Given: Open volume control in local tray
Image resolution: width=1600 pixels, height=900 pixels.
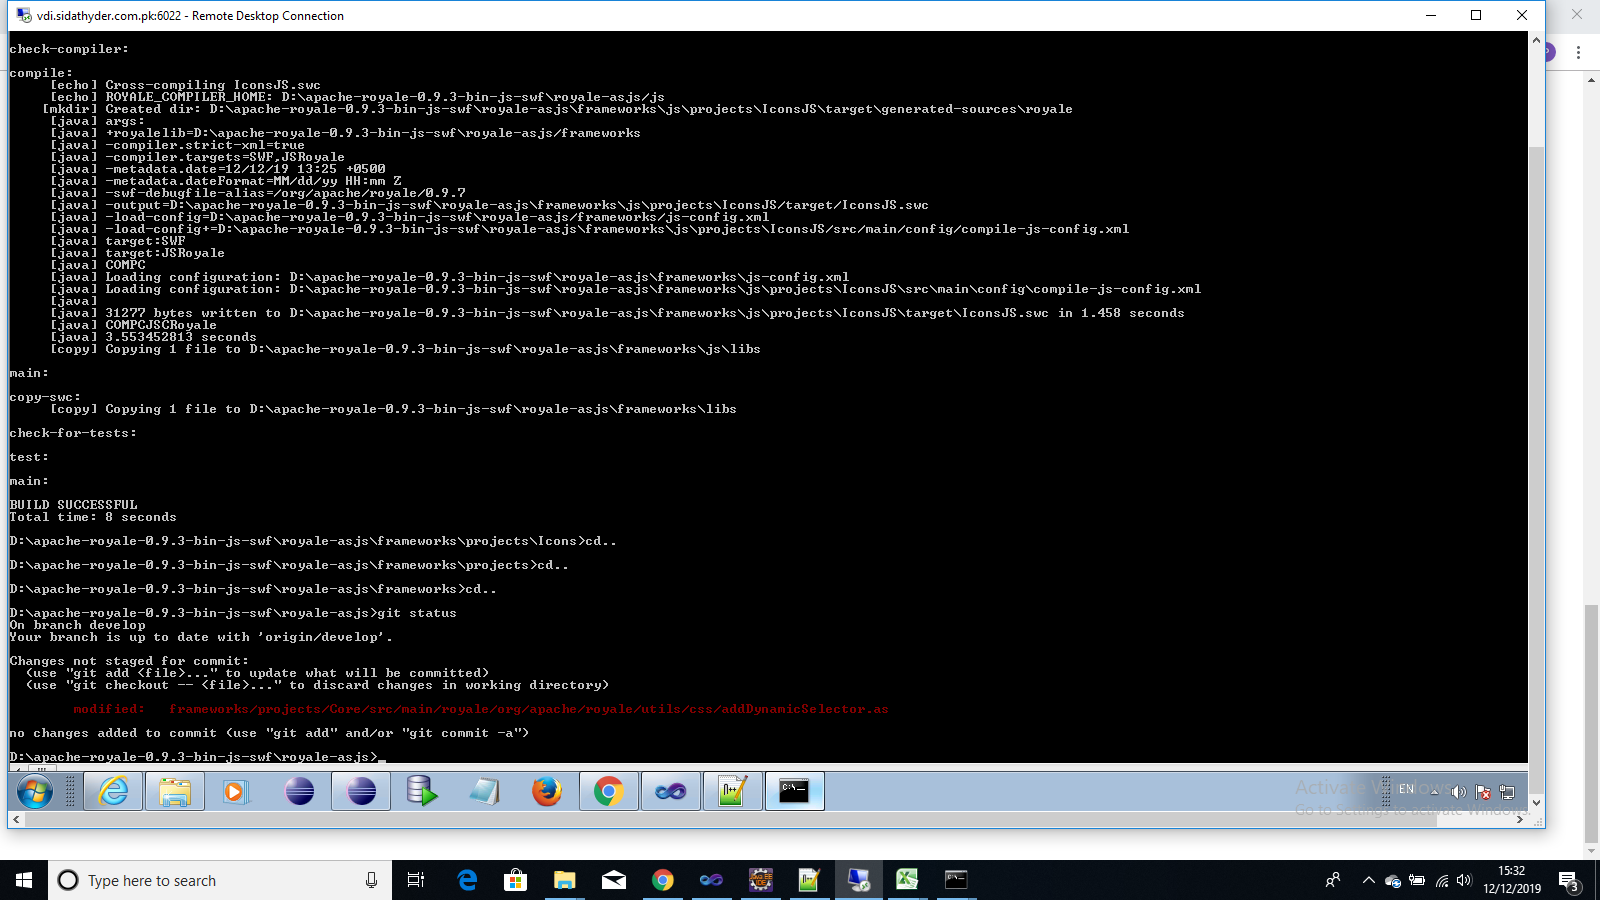Looking at the screenshot, I should coord(1465,880).
